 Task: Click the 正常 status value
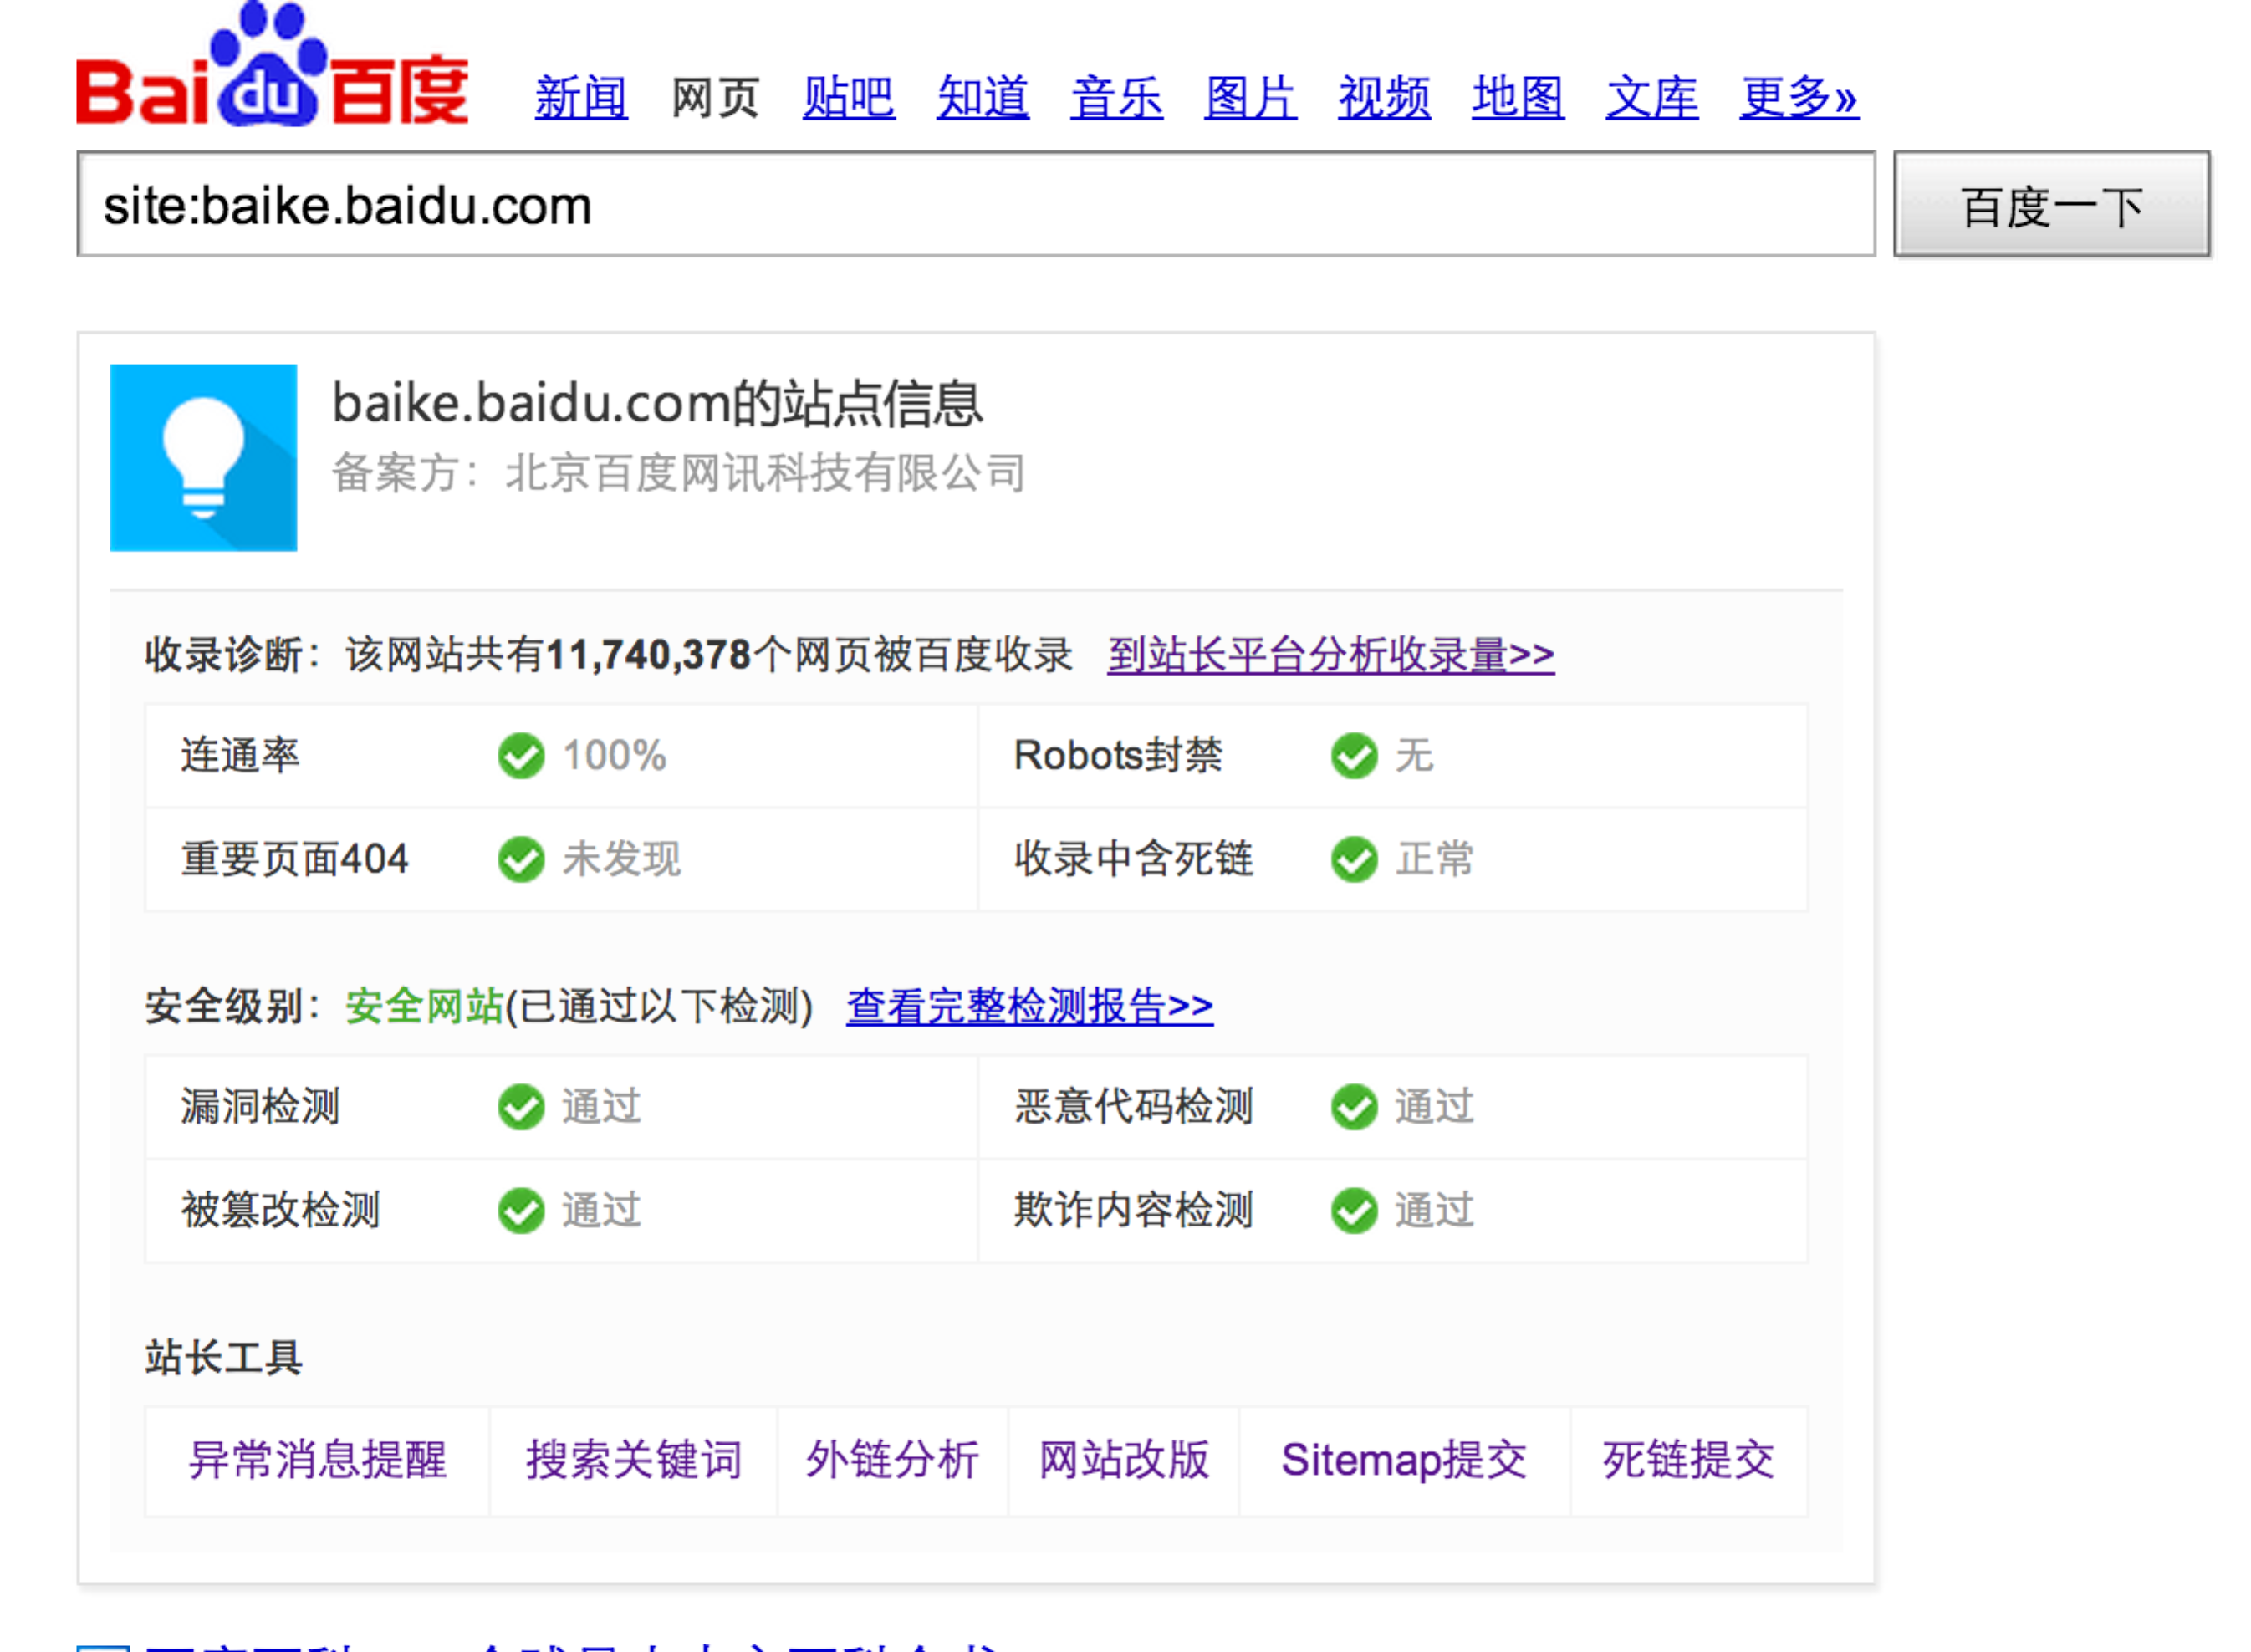pos(1435,860)
